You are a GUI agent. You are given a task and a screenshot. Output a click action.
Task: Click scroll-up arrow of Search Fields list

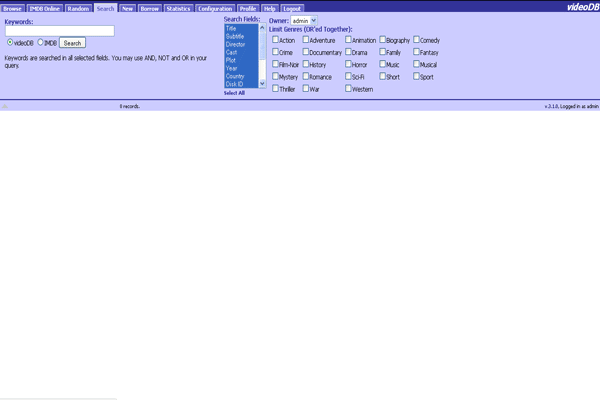click(x=262, y=28)
